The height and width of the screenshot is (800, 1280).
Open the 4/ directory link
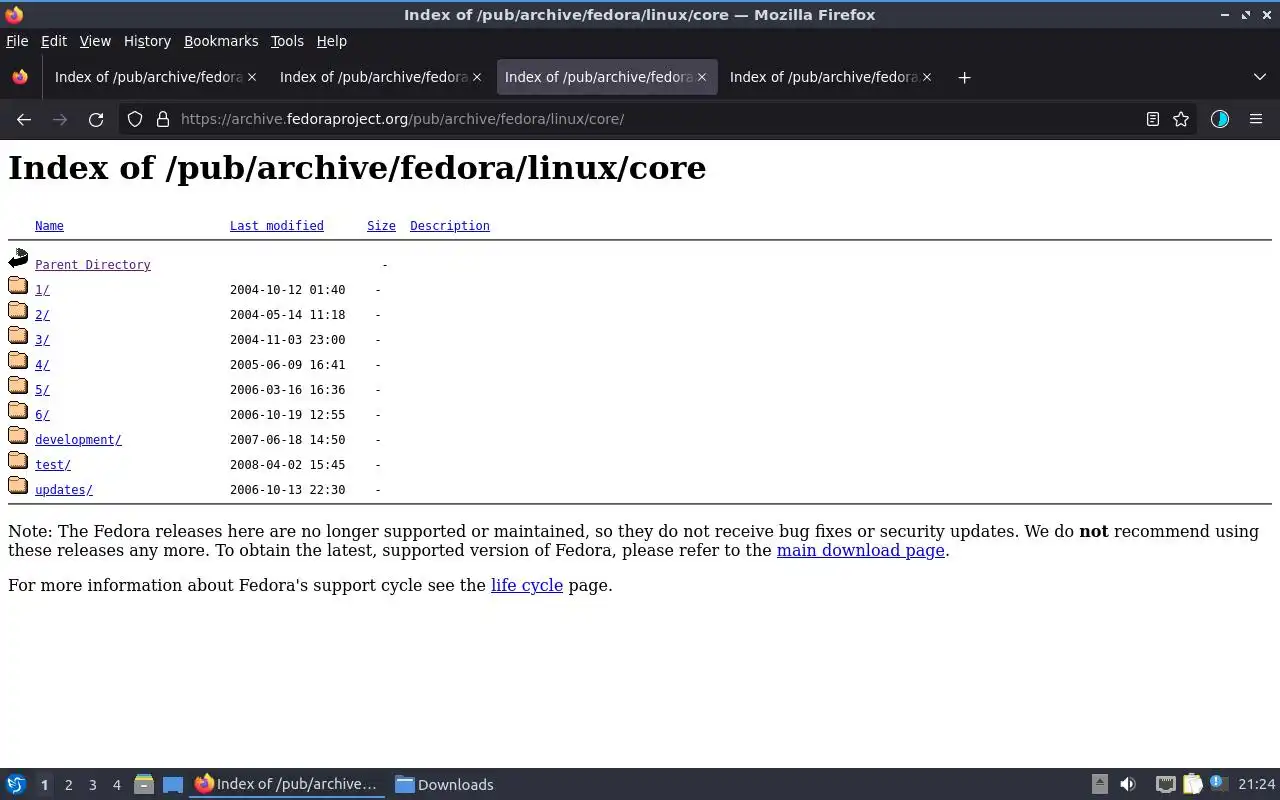(42, 365)
